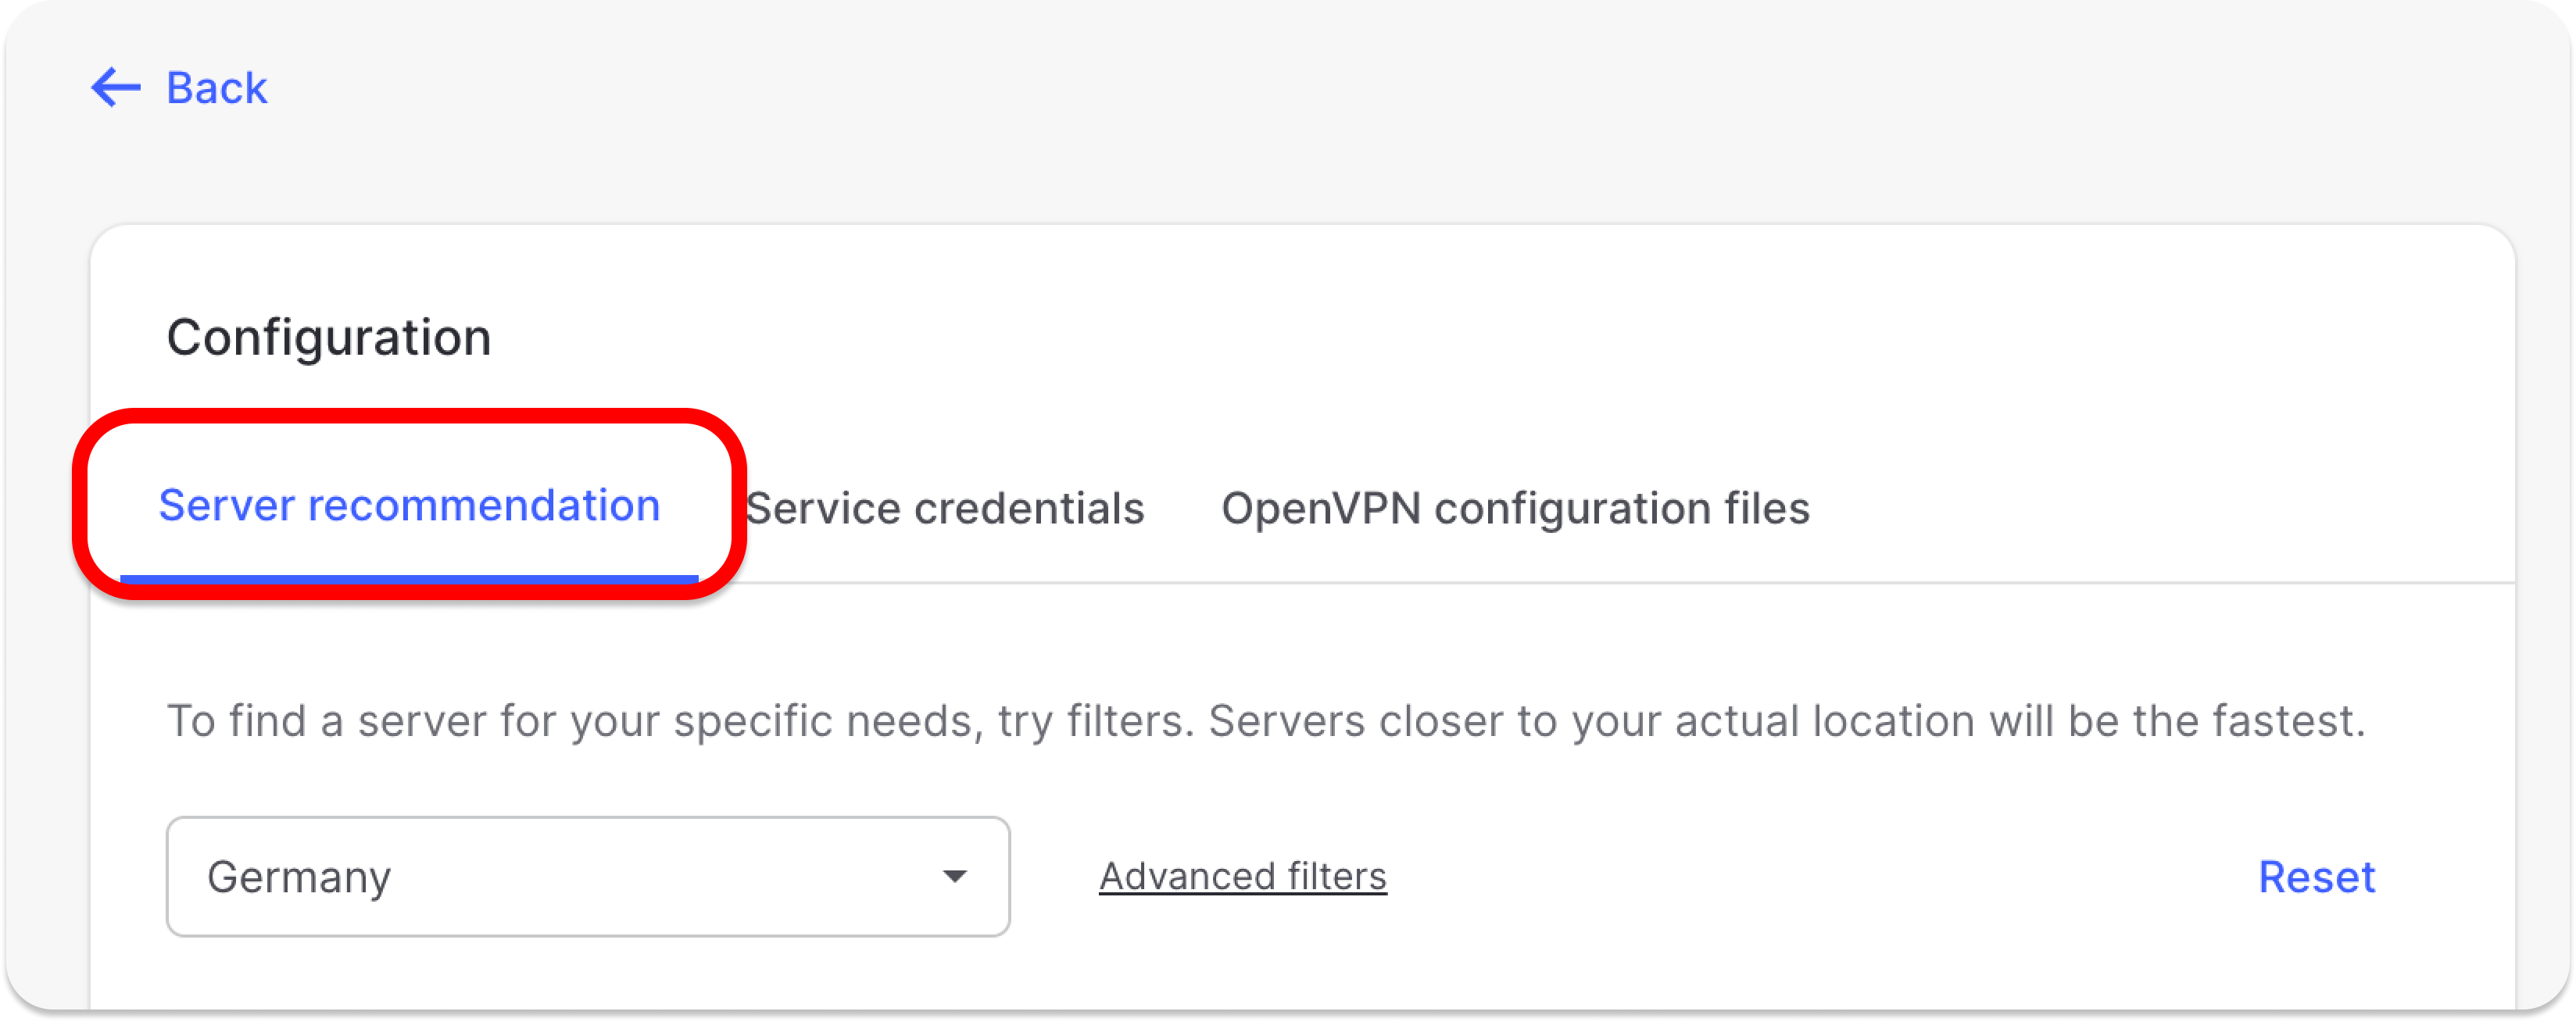Click the blank space right of the Configuration title
The height and width of the screenshot is (1022, 2576).
click(x=1400, y=337)
